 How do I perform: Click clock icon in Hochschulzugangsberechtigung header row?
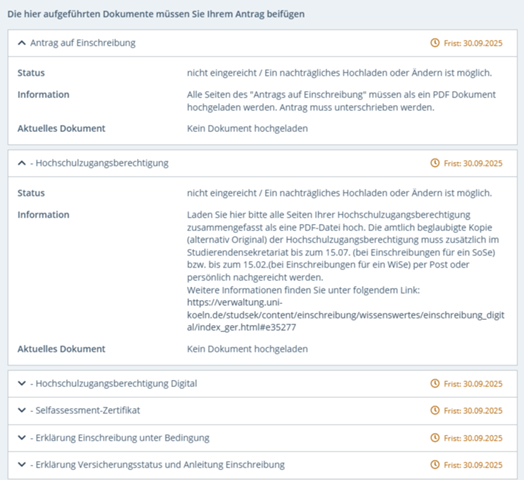point(435,163)
